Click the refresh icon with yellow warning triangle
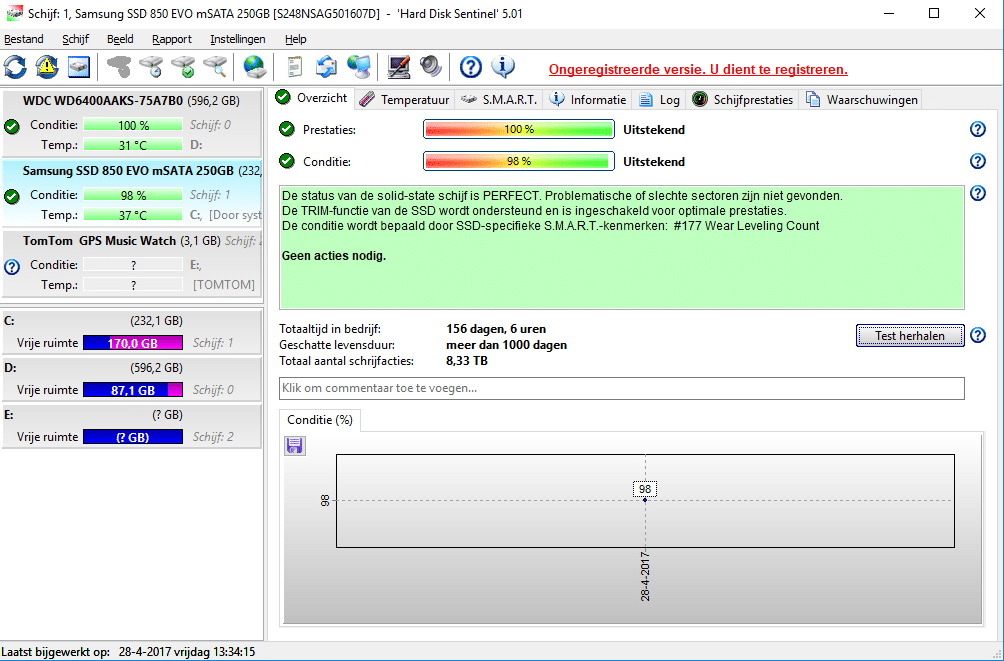The image size is (1004, 661). click(47, 67)
